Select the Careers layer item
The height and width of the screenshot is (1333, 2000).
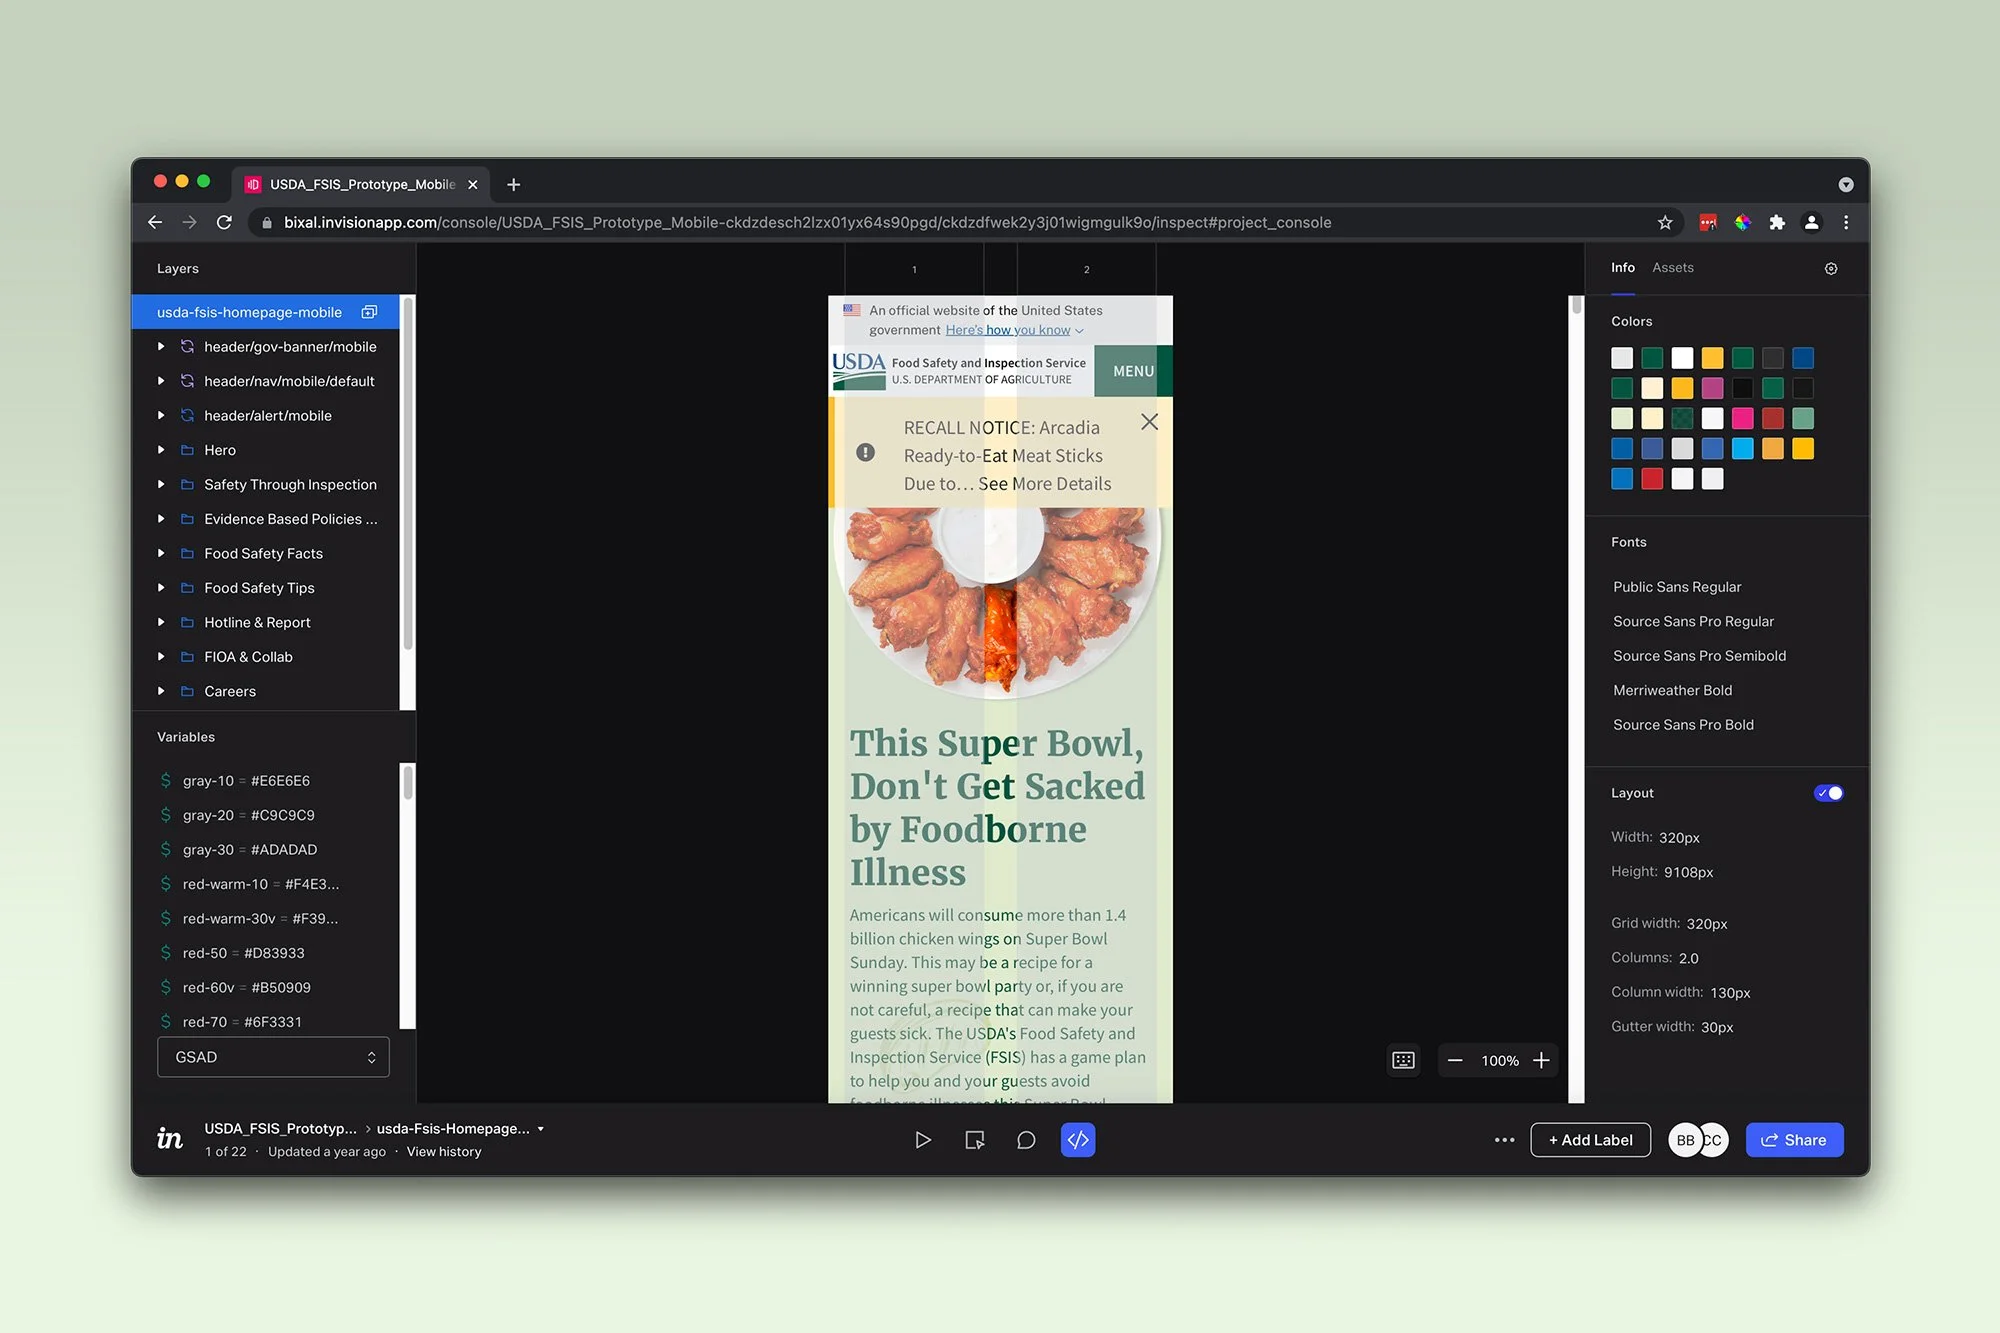230,691
